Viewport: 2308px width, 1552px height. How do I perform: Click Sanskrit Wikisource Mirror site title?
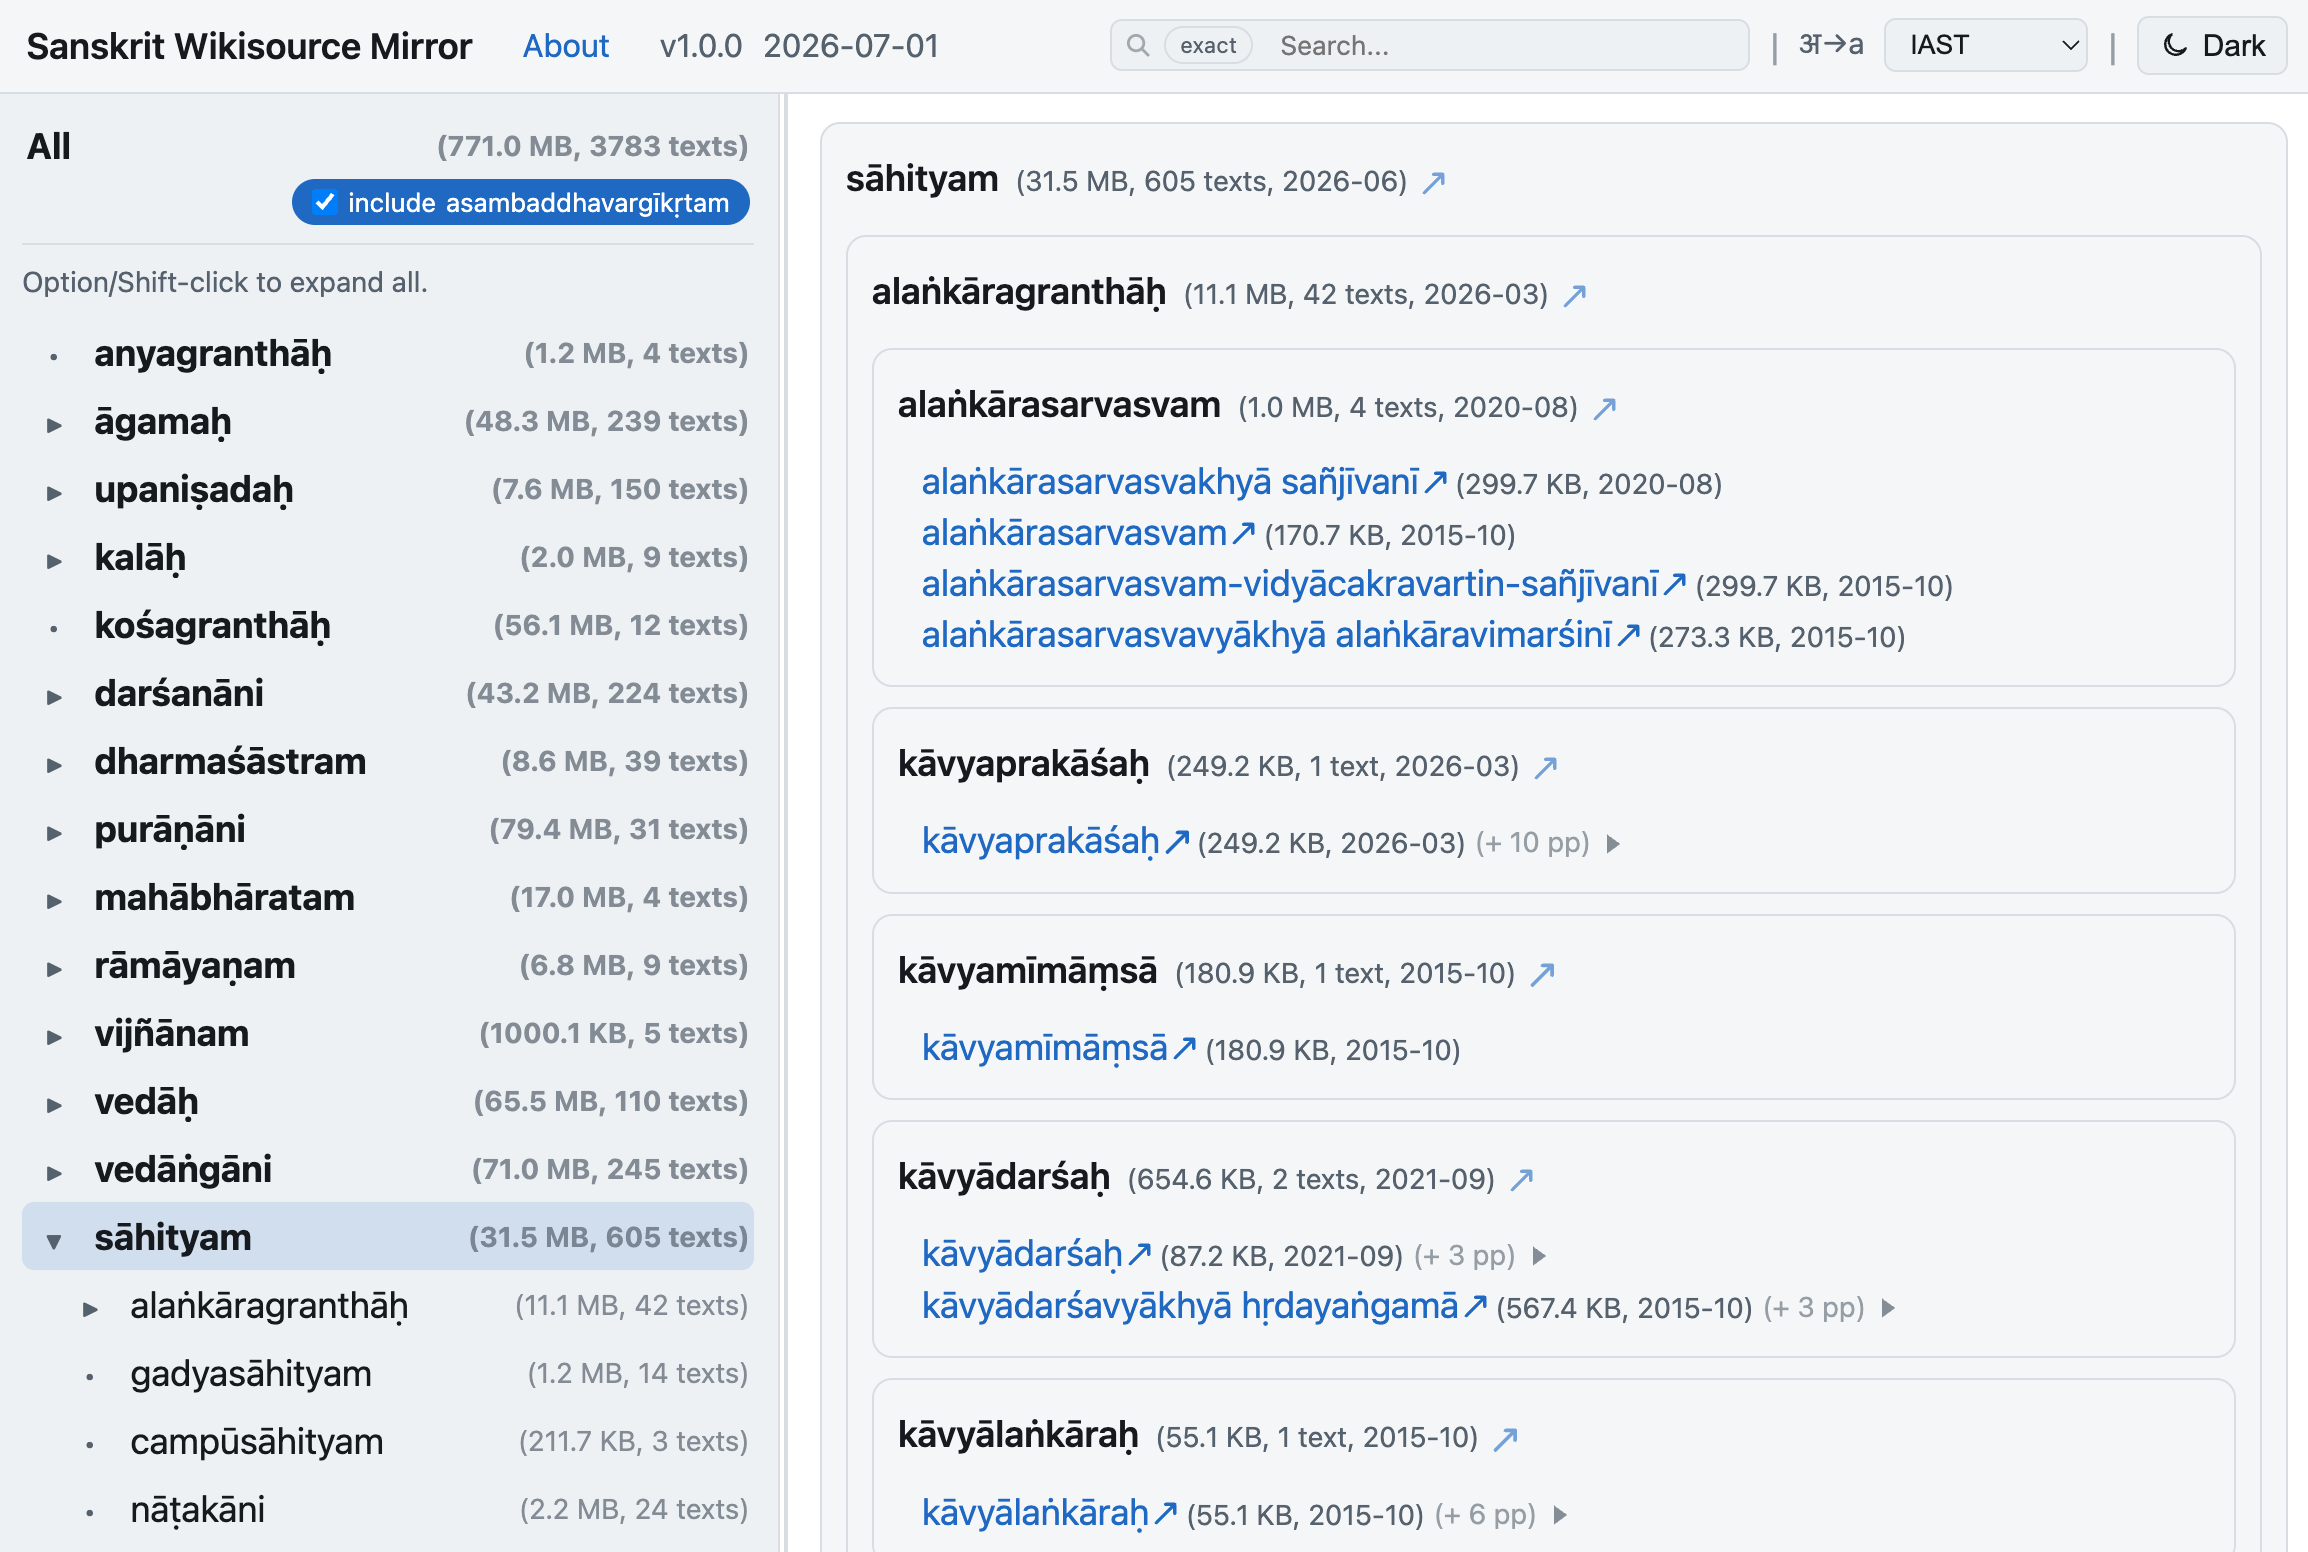(x=249, y=46)
